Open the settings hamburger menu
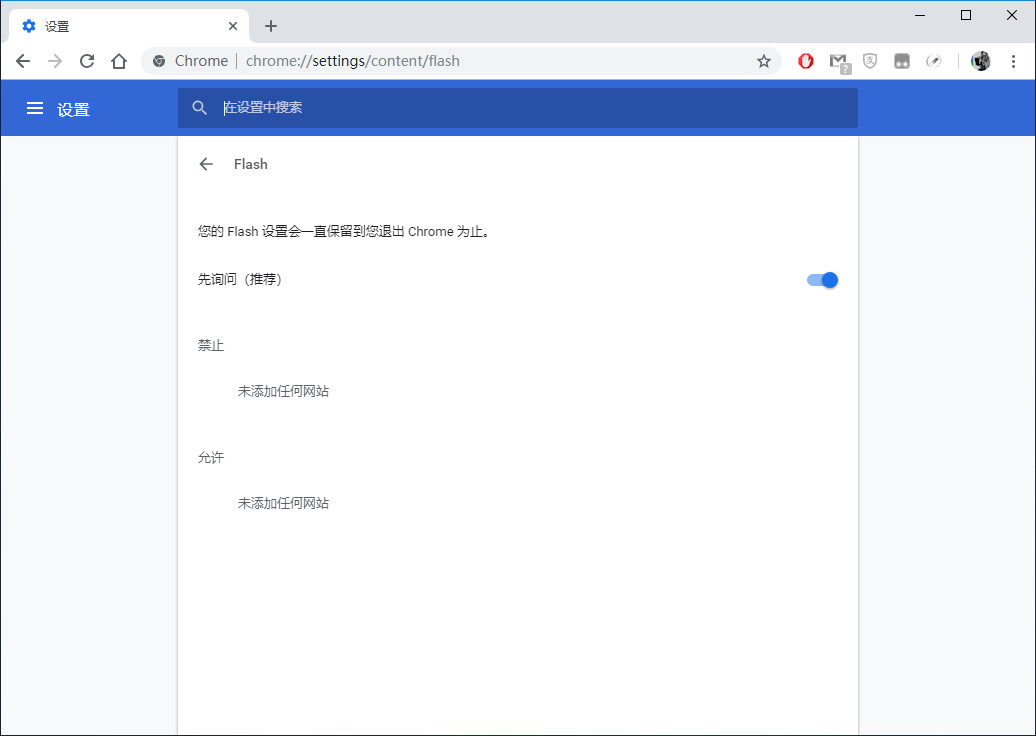 tap(35, 108)
